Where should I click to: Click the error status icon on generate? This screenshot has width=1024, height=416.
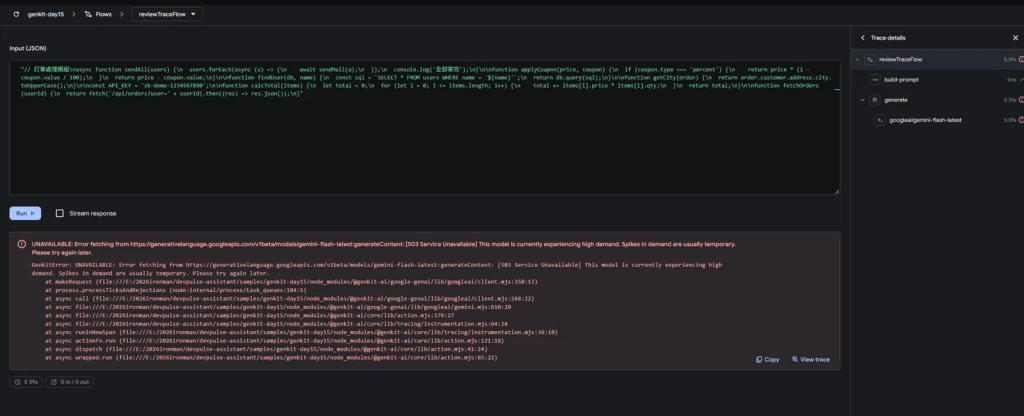pos(1021,100)
